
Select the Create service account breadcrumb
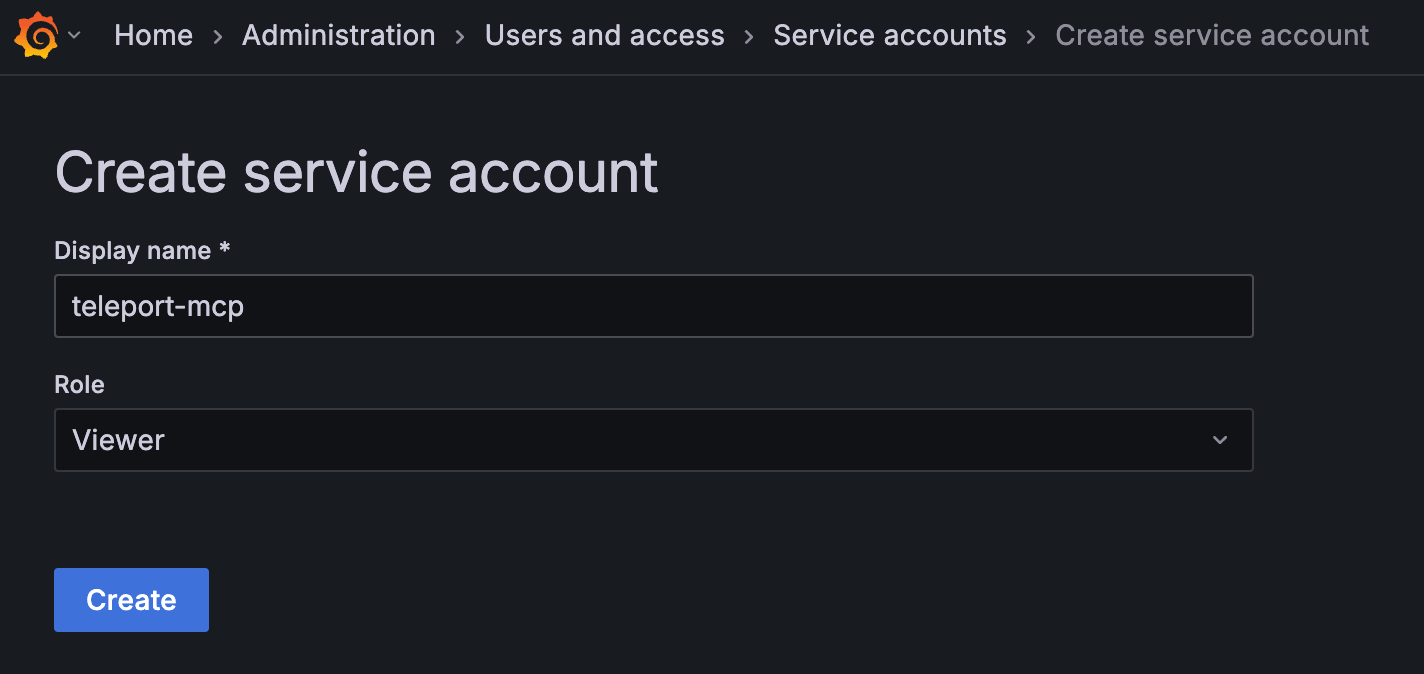tap(1211, 35)
